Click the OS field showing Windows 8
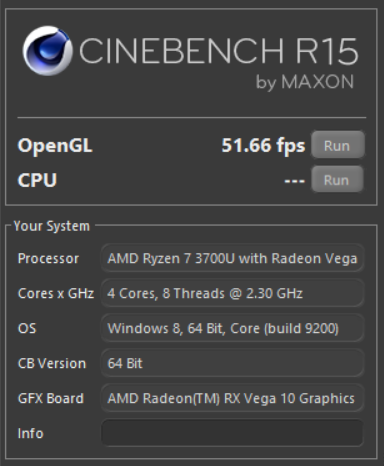This screenshot has height=466, width=384. pos(232,328)
